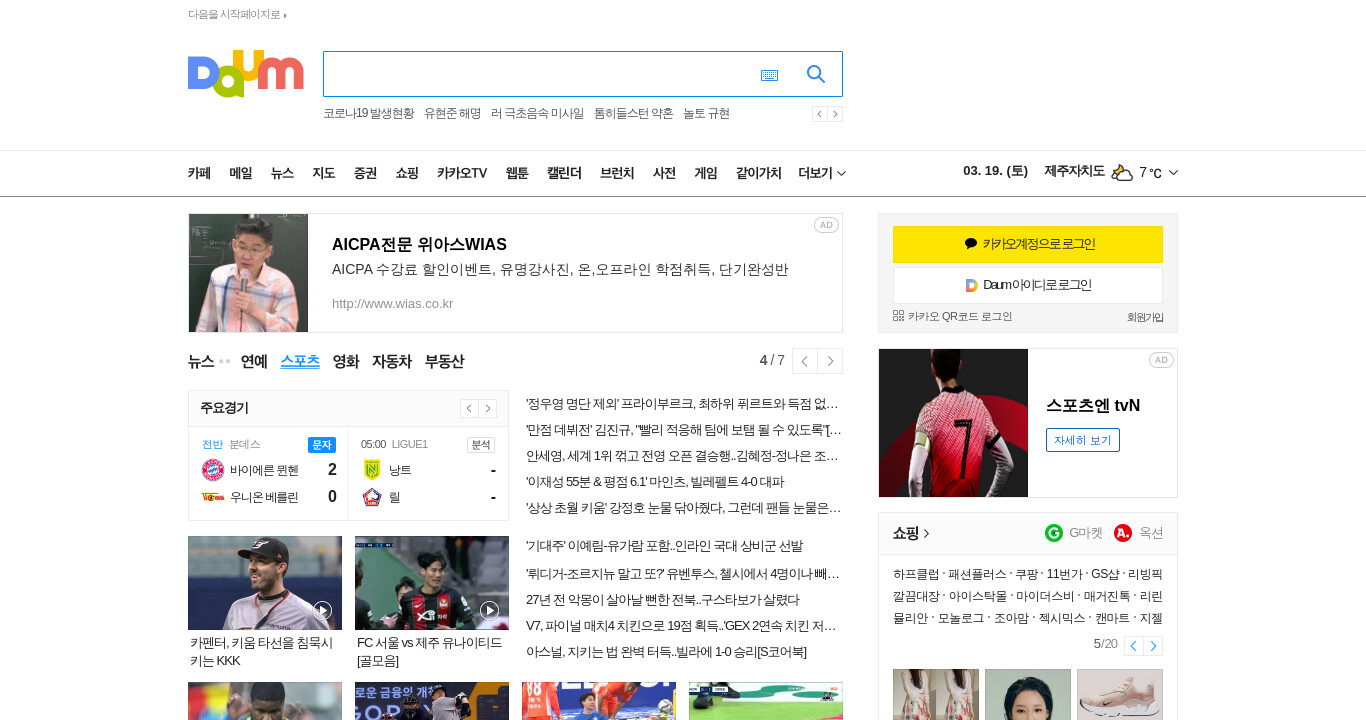Image resolution: width=1366 pixels, height=720 pixels.
Task: Click the weather cloud icon
Action: [x=1122, y=172]
